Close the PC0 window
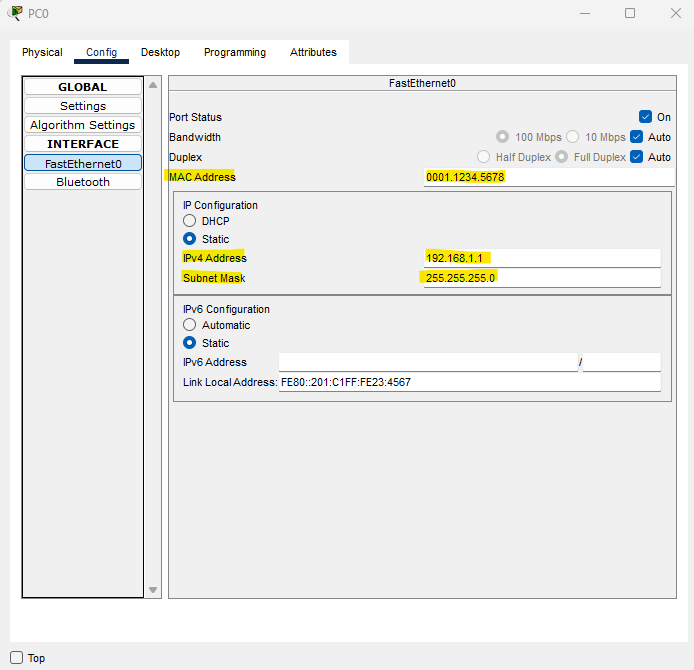 click(675, 13)
